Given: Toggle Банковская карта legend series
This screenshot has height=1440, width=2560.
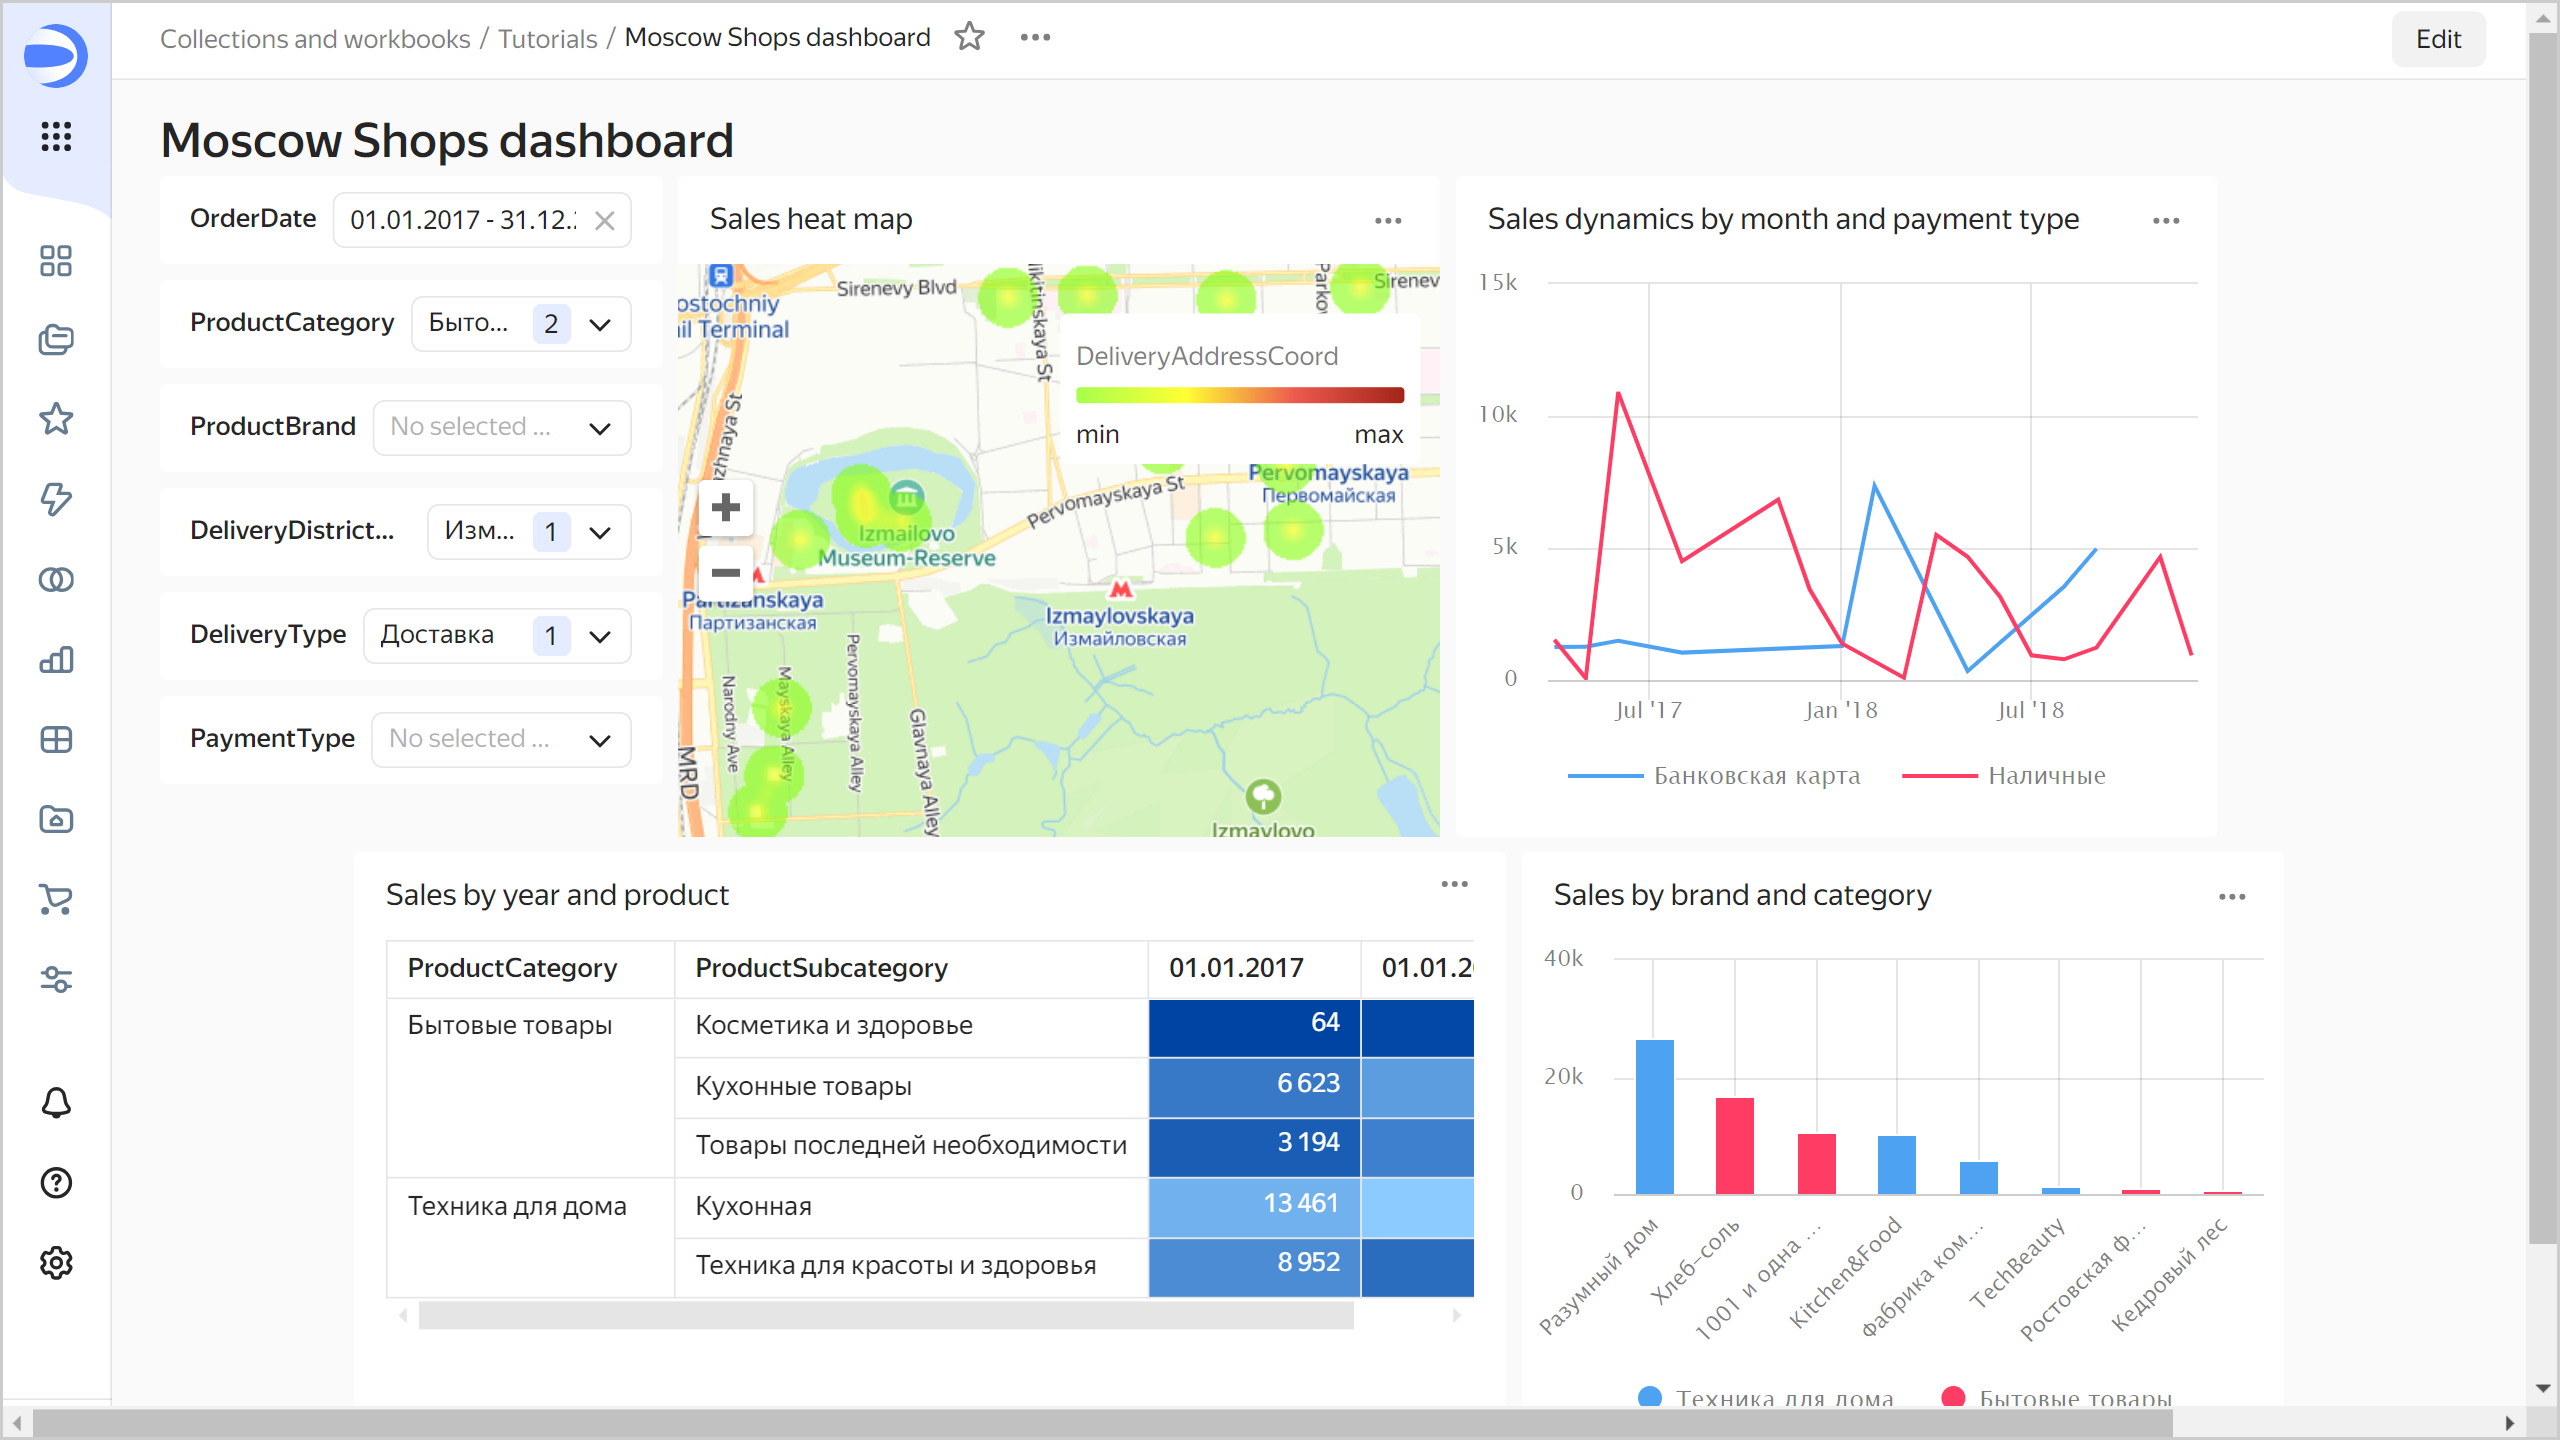Looking at the screenshot, I should pos(1755,776).
